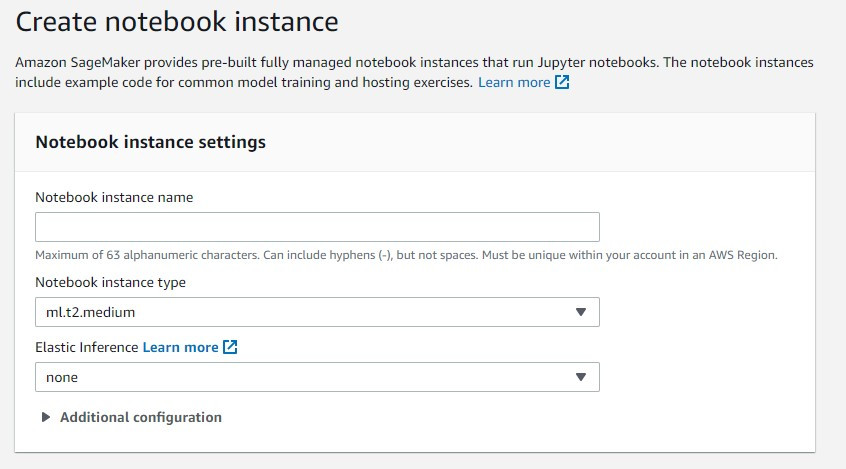Open the Elastic Inference Learn more link

tap(180, 347)
